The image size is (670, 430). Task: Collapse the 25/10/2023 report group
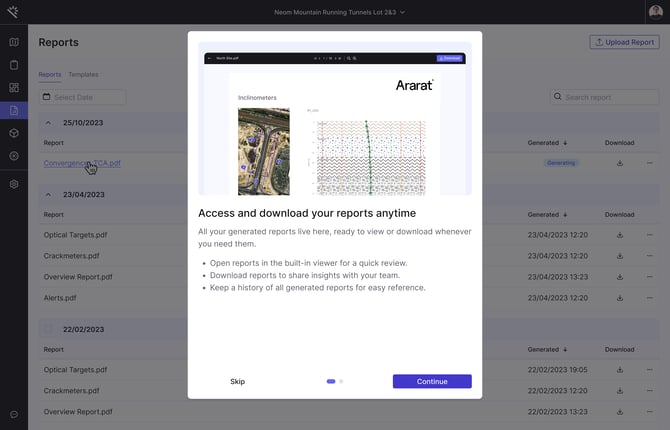tap(48, 123)
